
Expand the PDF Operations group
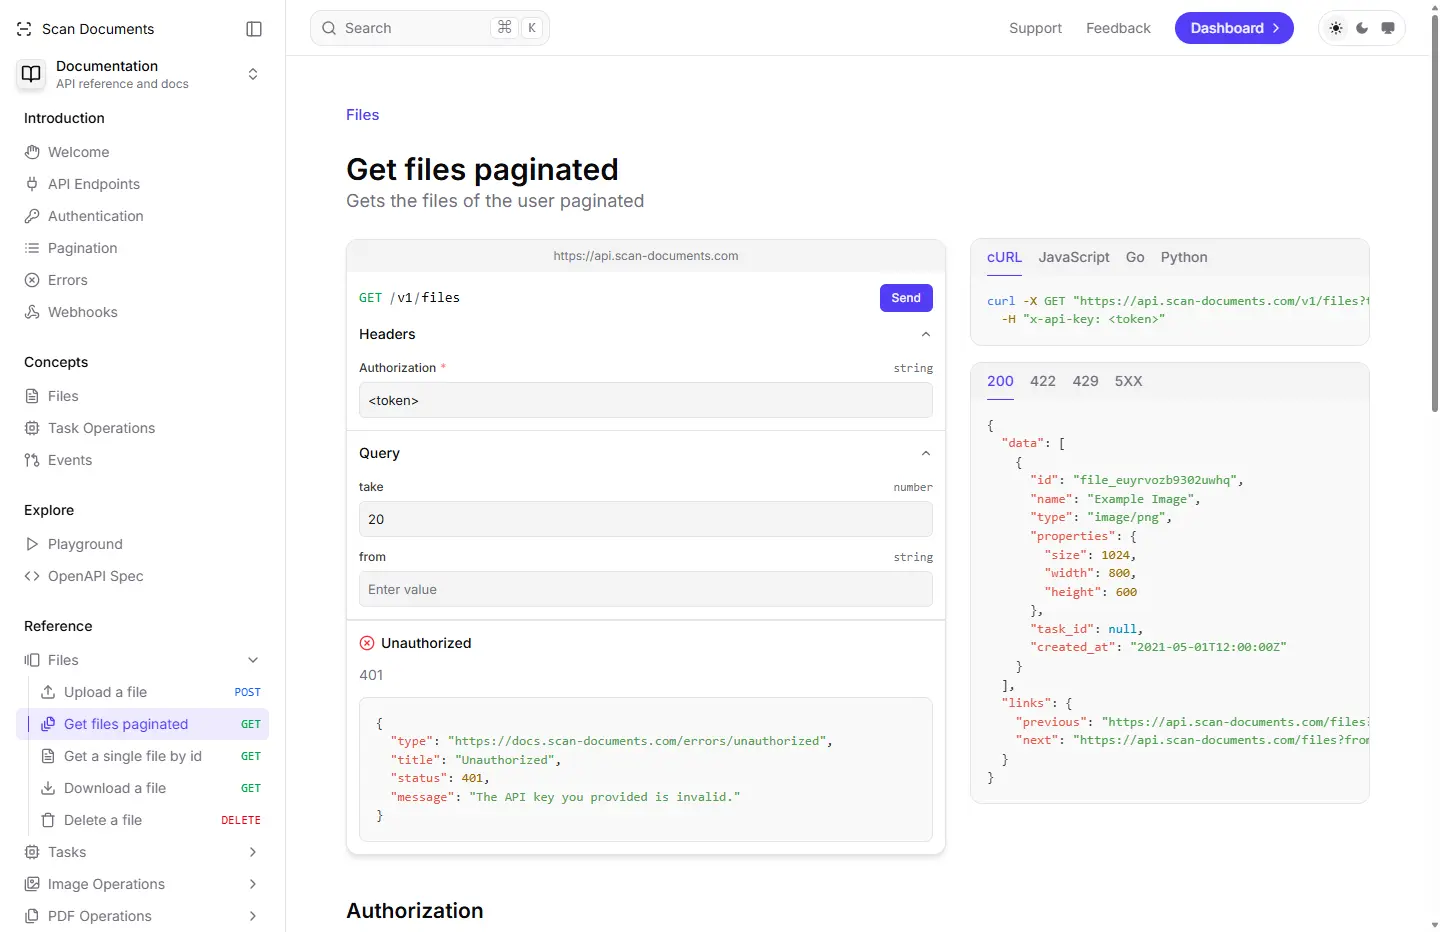click(x=253, y=916)
